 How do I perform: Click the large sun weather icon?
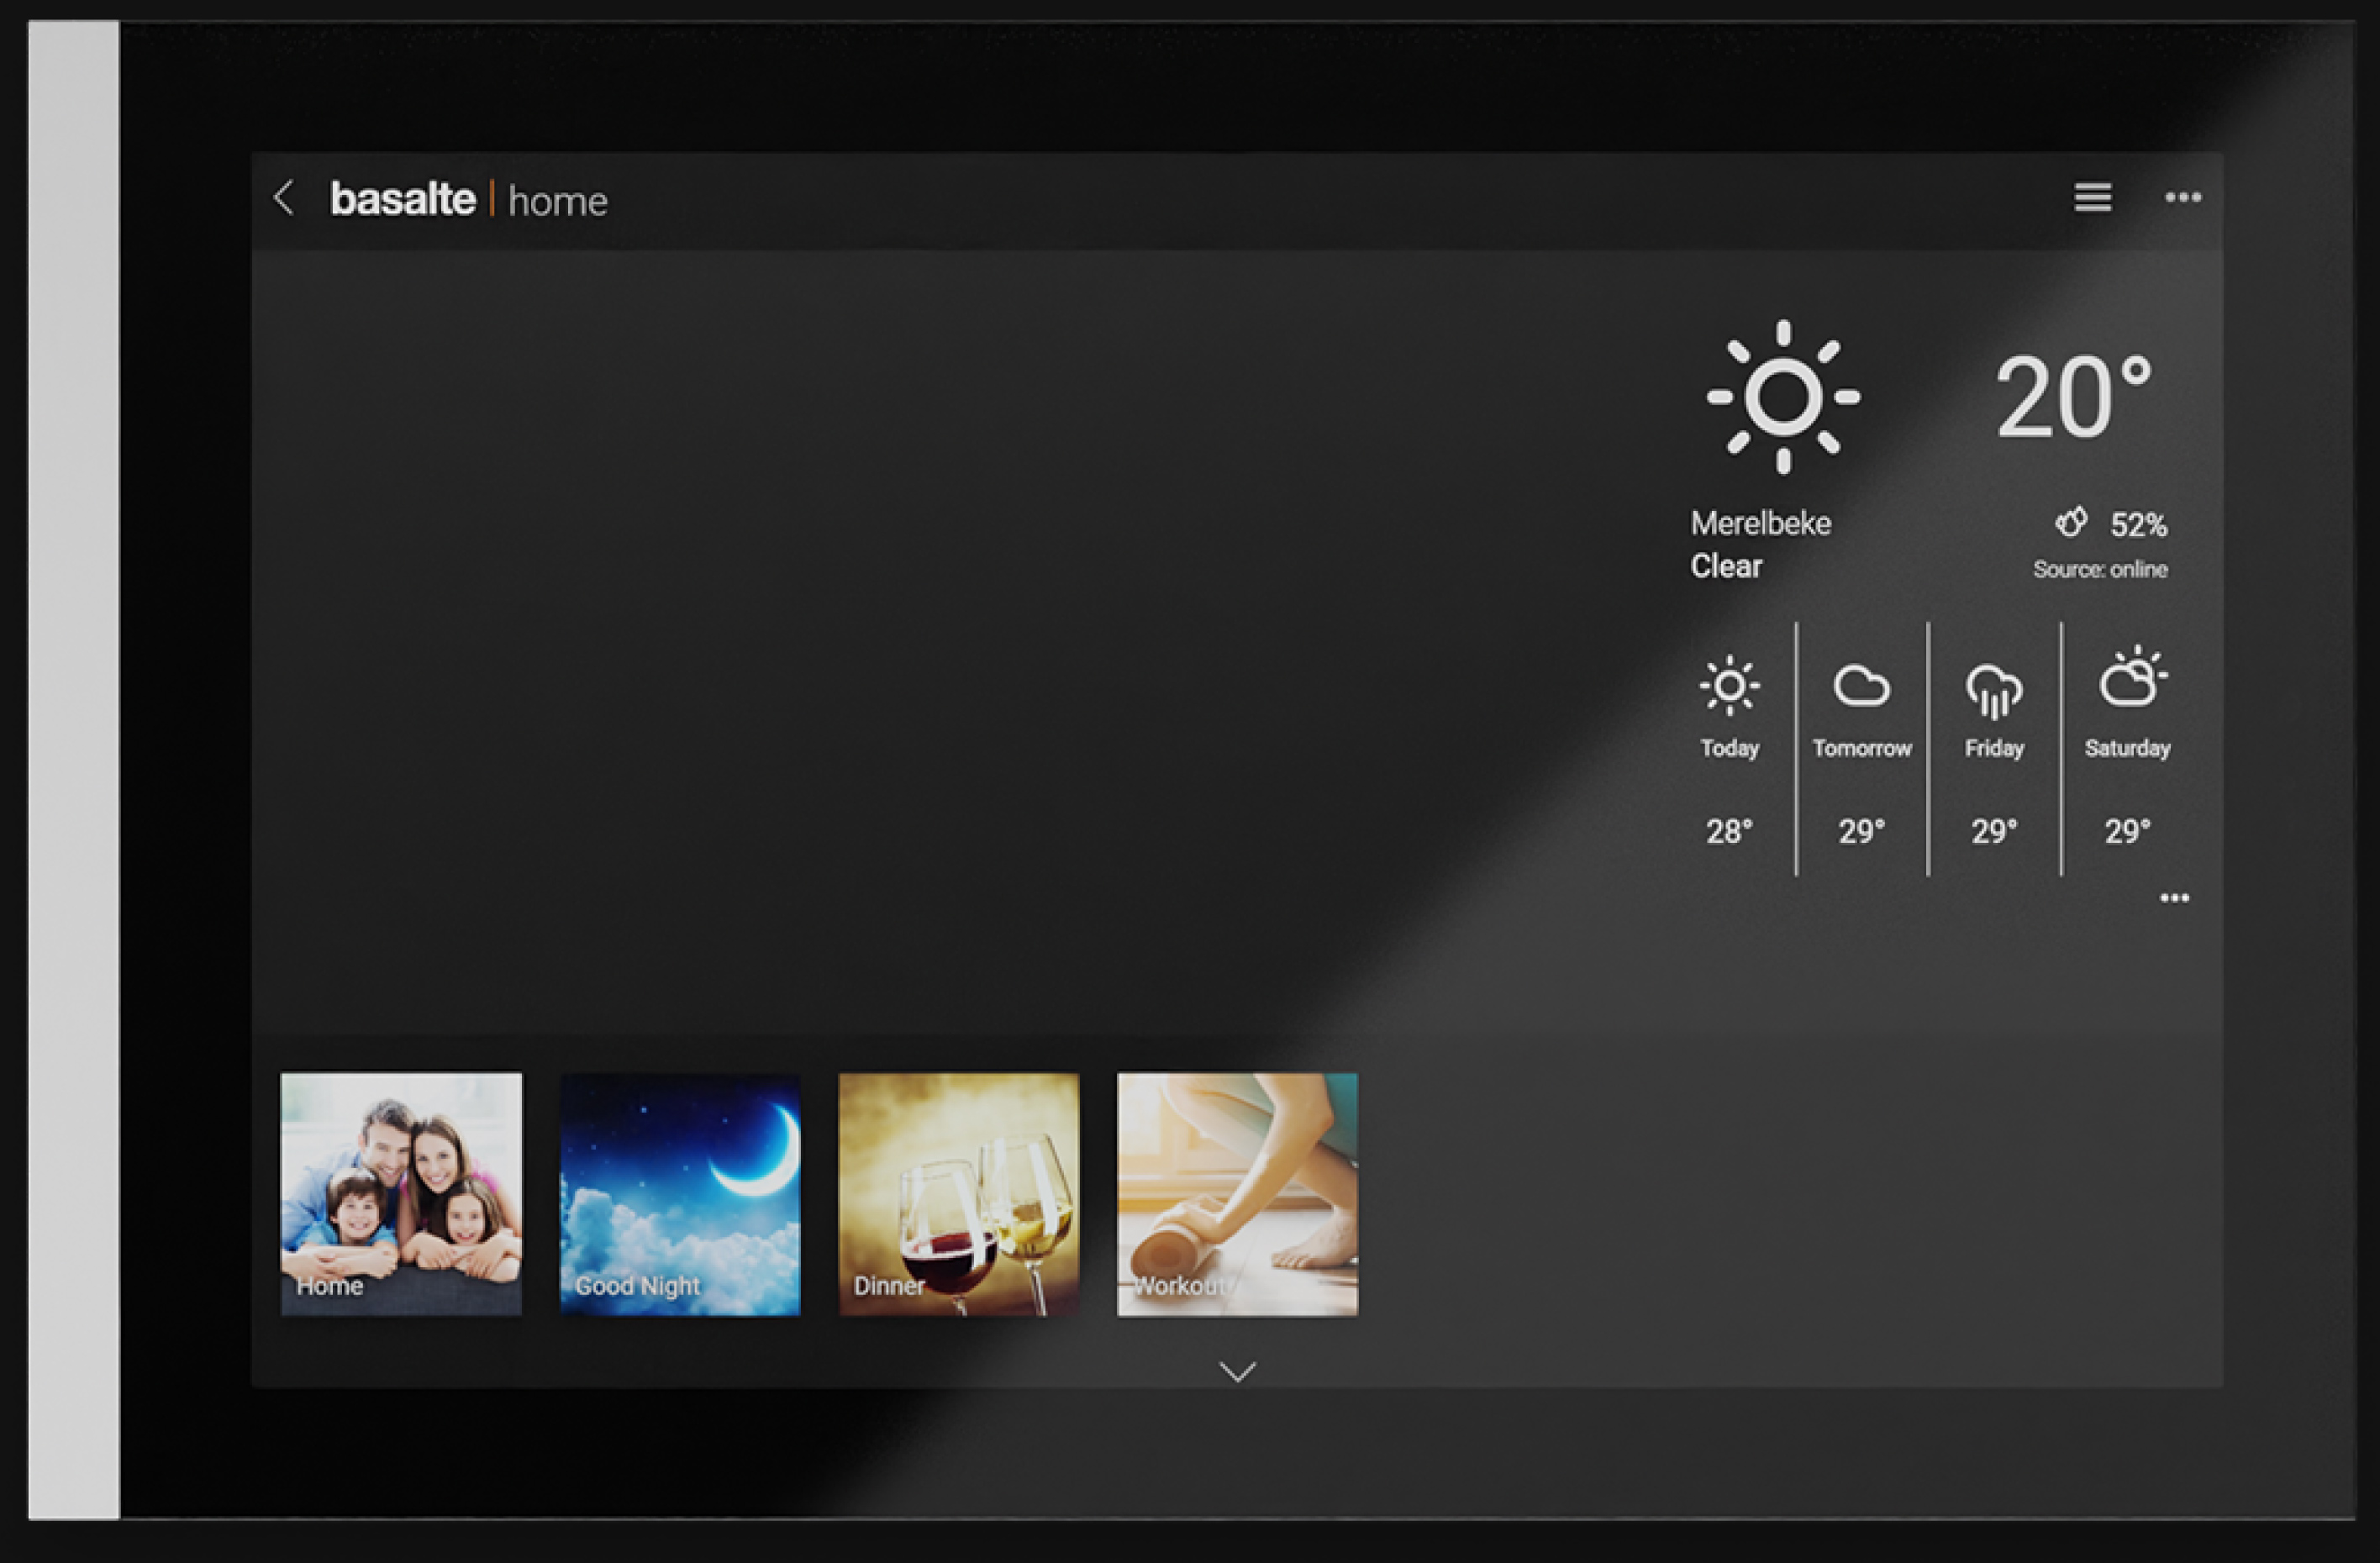coord(1783,397)
